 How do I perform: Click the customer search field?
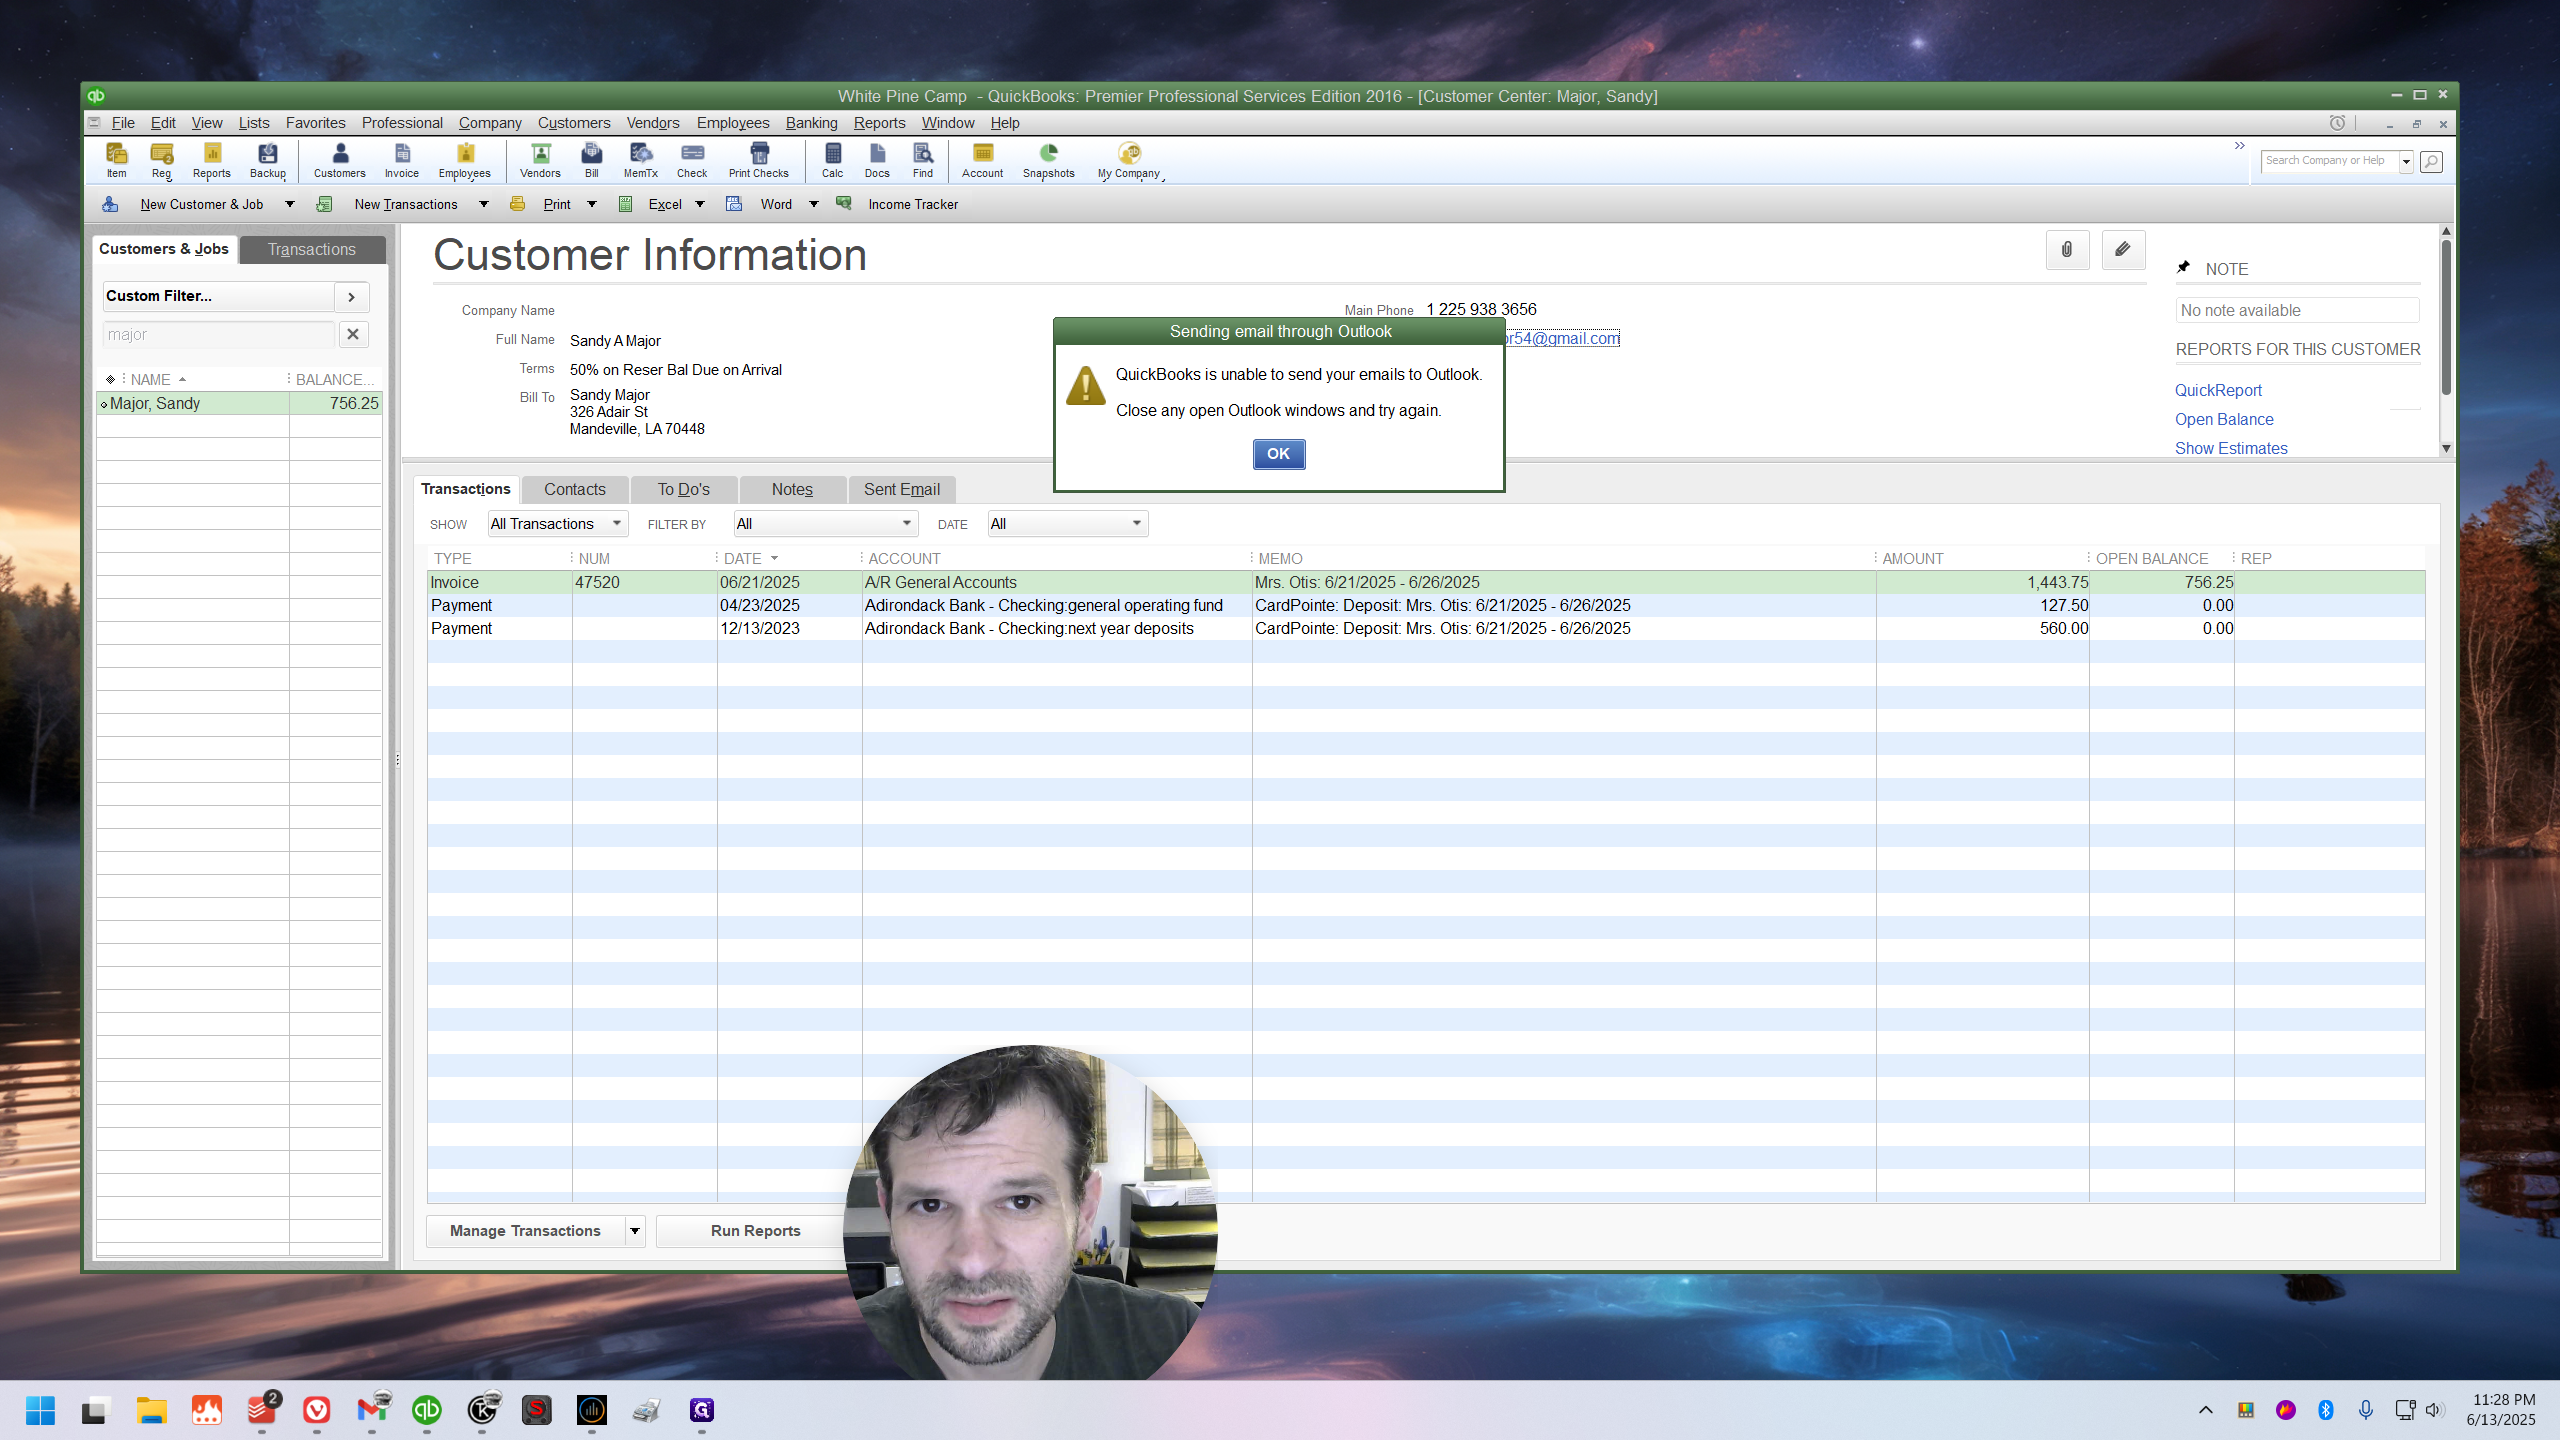(x=219, y=334)
